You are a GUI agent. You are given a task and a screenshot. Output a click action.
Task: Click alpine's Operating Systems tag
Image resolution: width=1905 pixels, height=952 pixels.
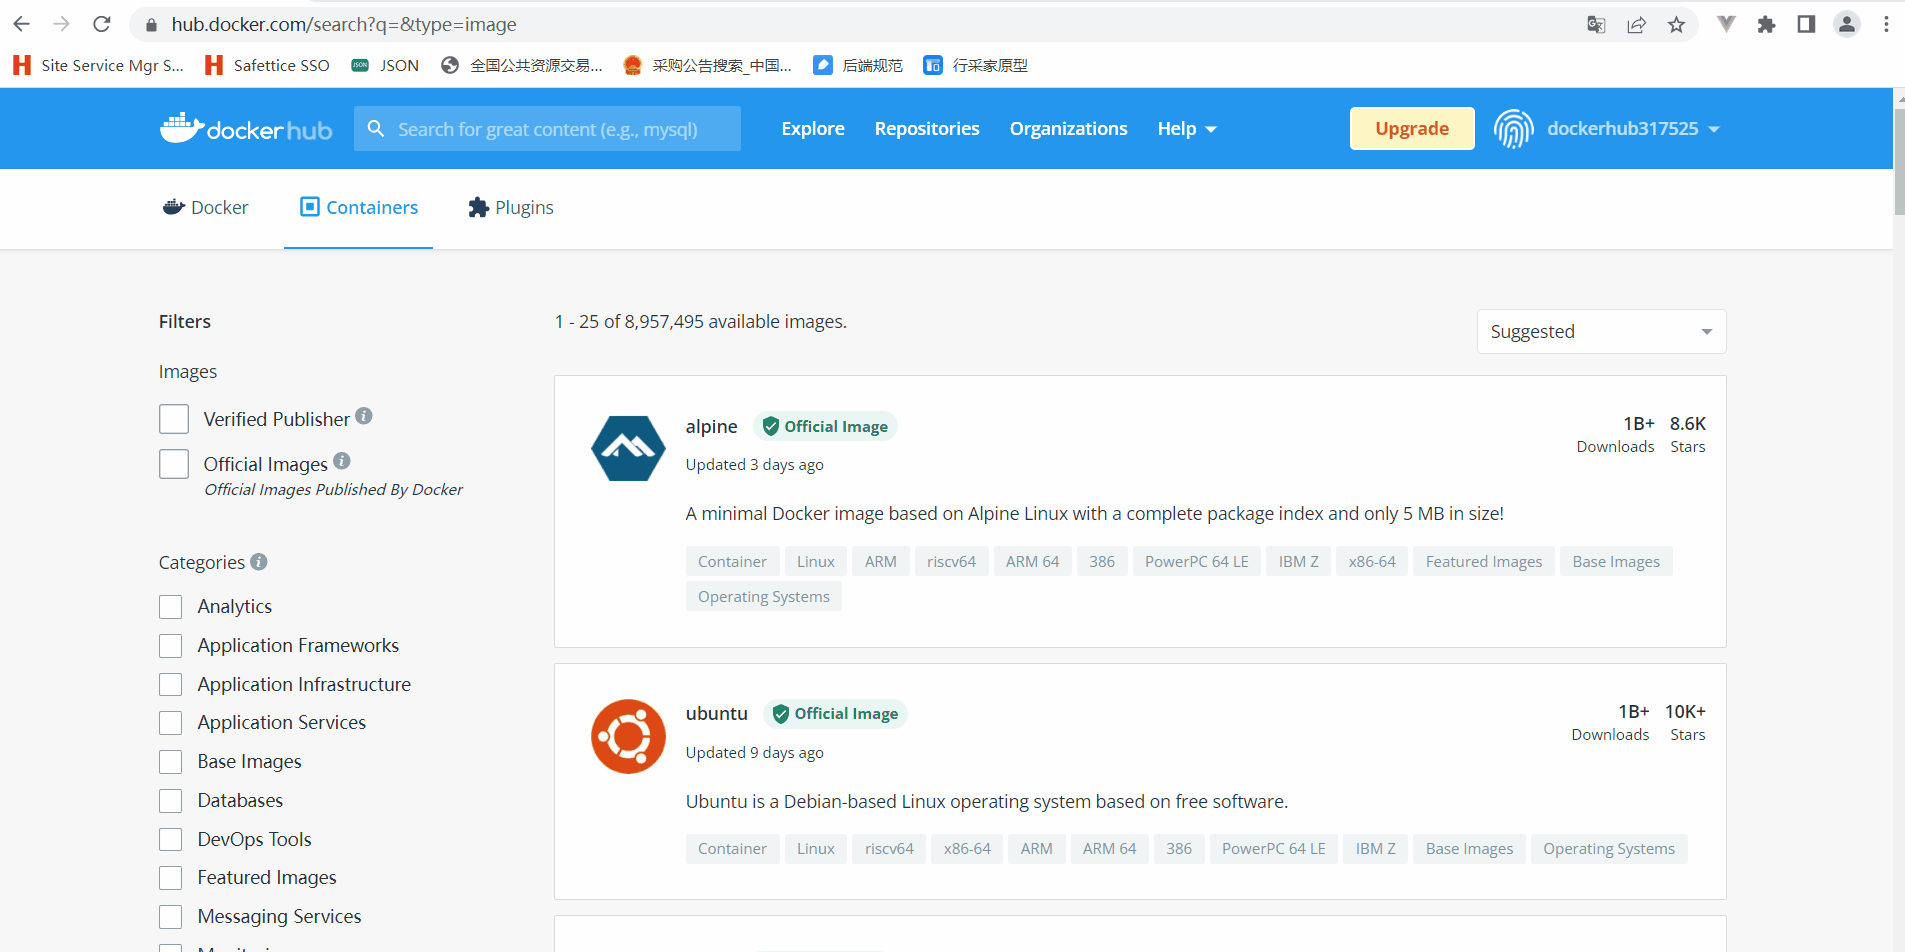click(764, 597)
